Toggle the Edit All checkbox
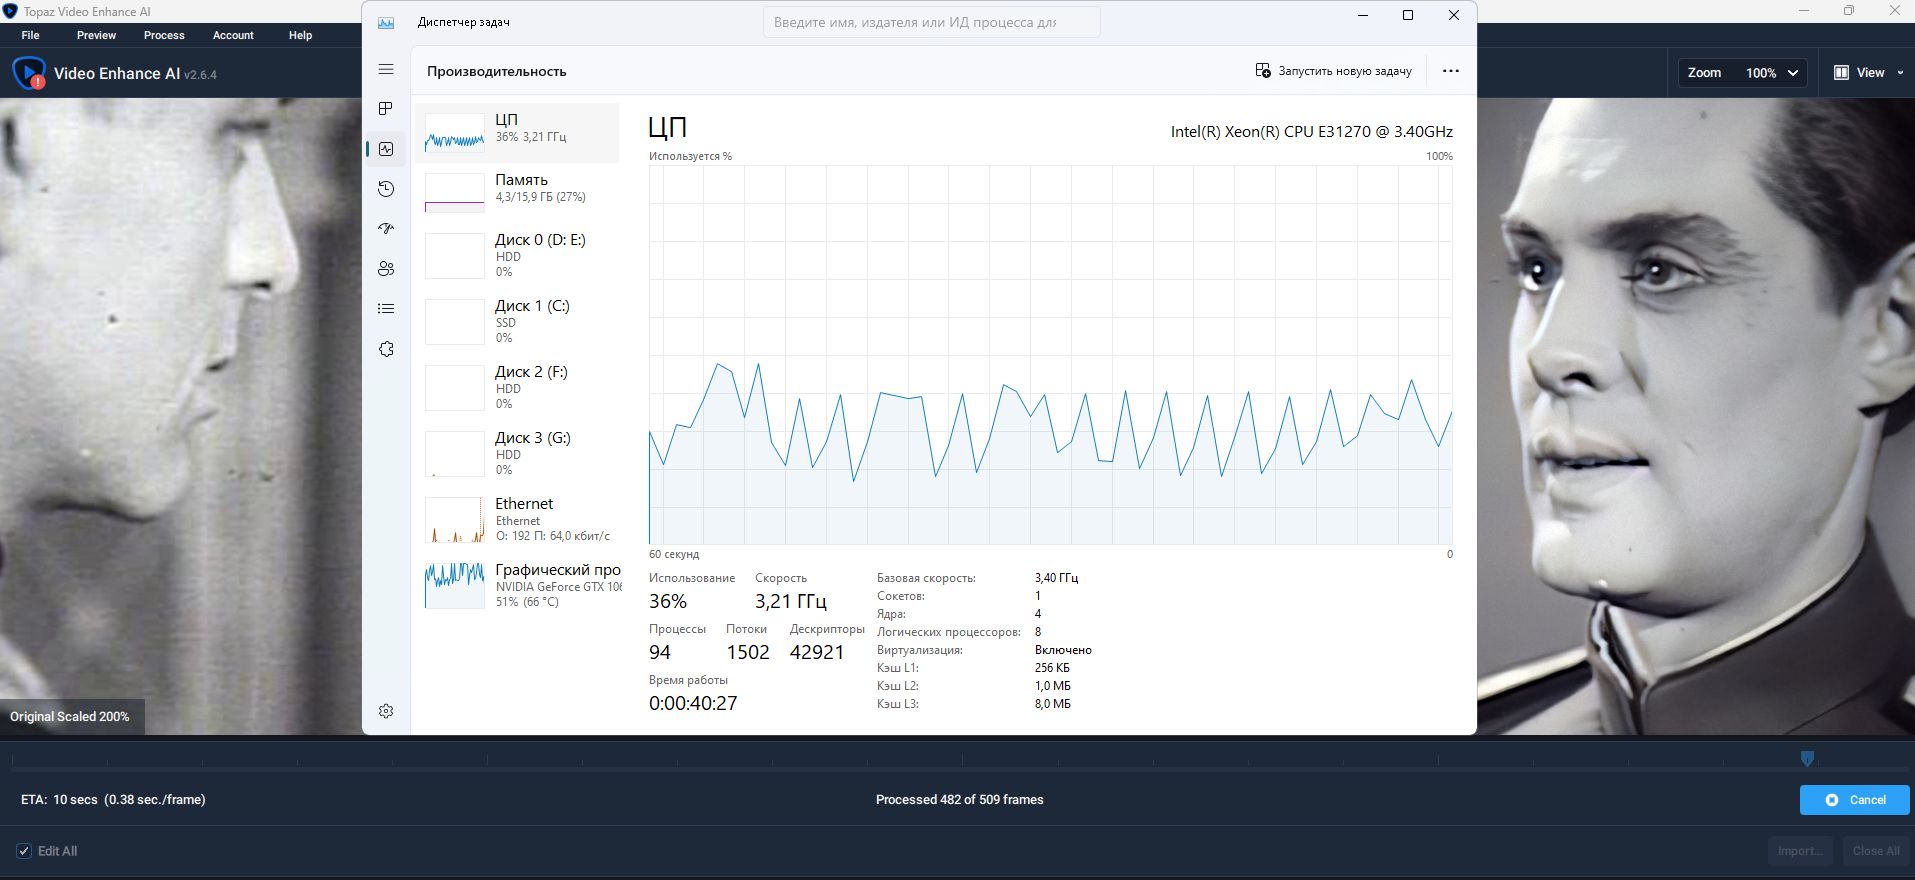Image resolution: width=1915 pixels, height=880 pixels. pyautogui.click(x=24, y=851)
